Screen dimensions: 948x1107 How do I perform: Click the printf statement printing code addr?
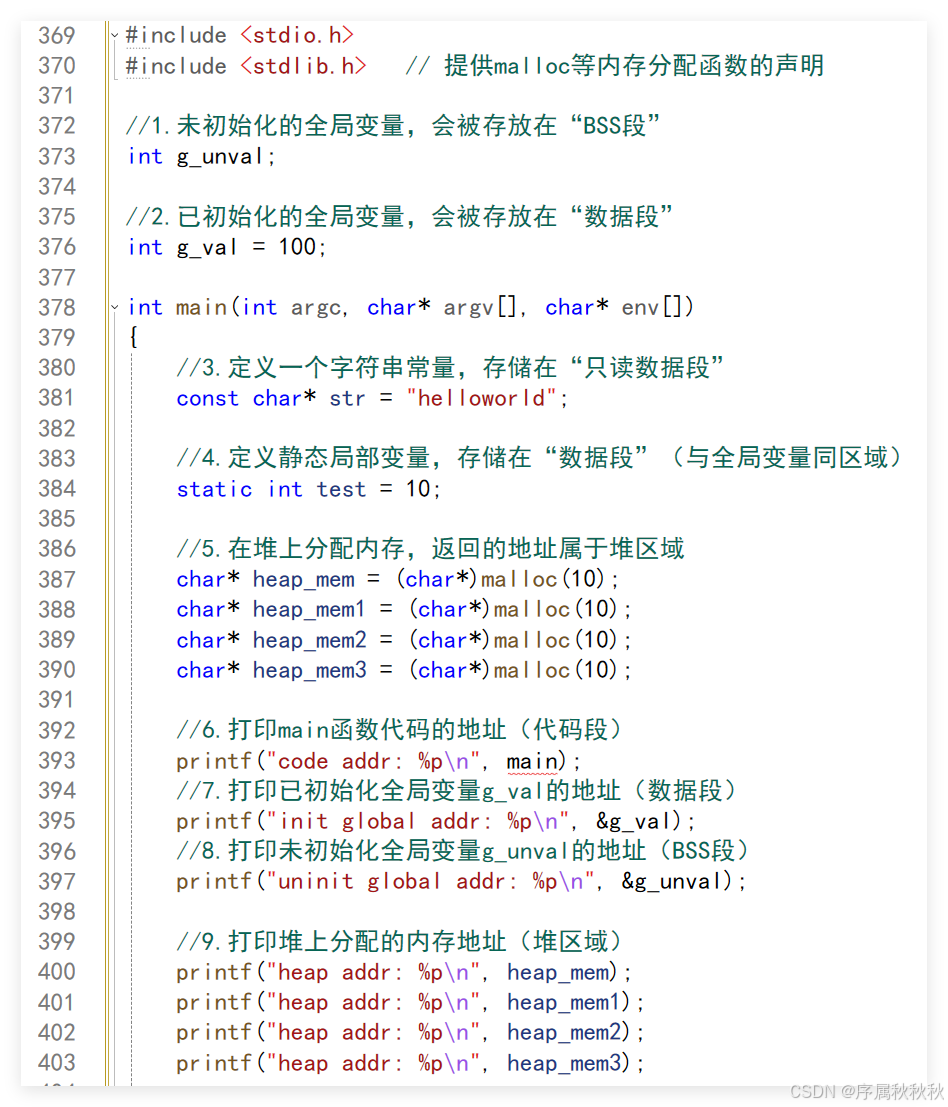point(350,761)
